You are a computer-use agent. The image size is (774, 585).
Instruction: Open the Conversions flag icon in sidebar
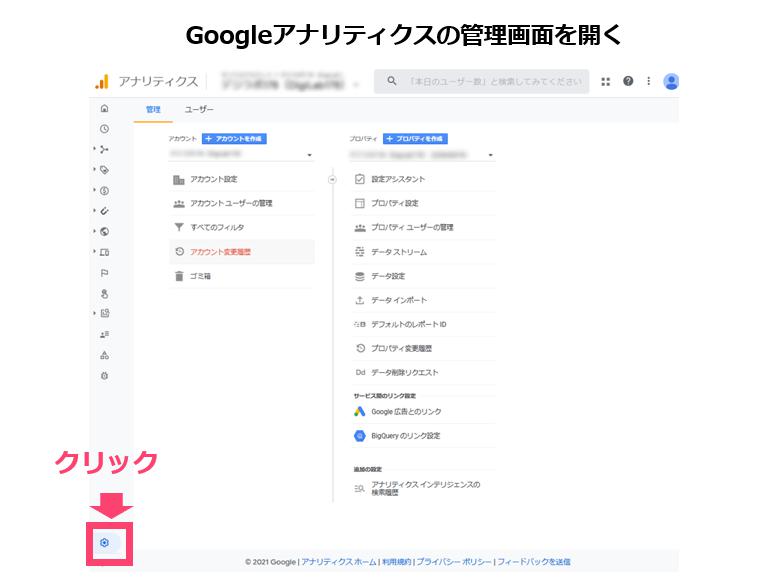(x=104, y=273)
